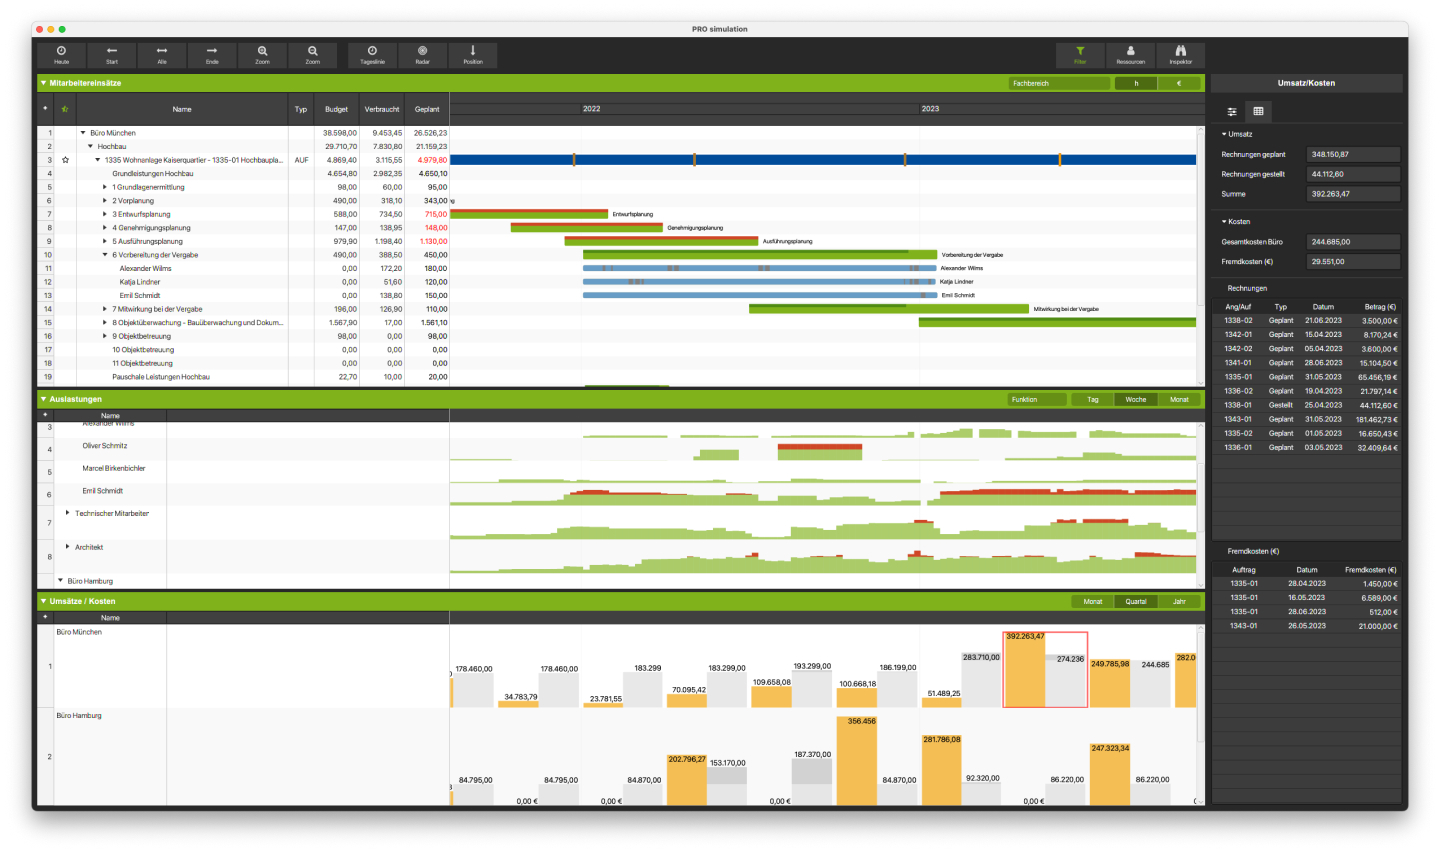This screenshot has width=1440, height=853.
Task: Open the sliders settings tab in inspector
Action: [1232, 111]
